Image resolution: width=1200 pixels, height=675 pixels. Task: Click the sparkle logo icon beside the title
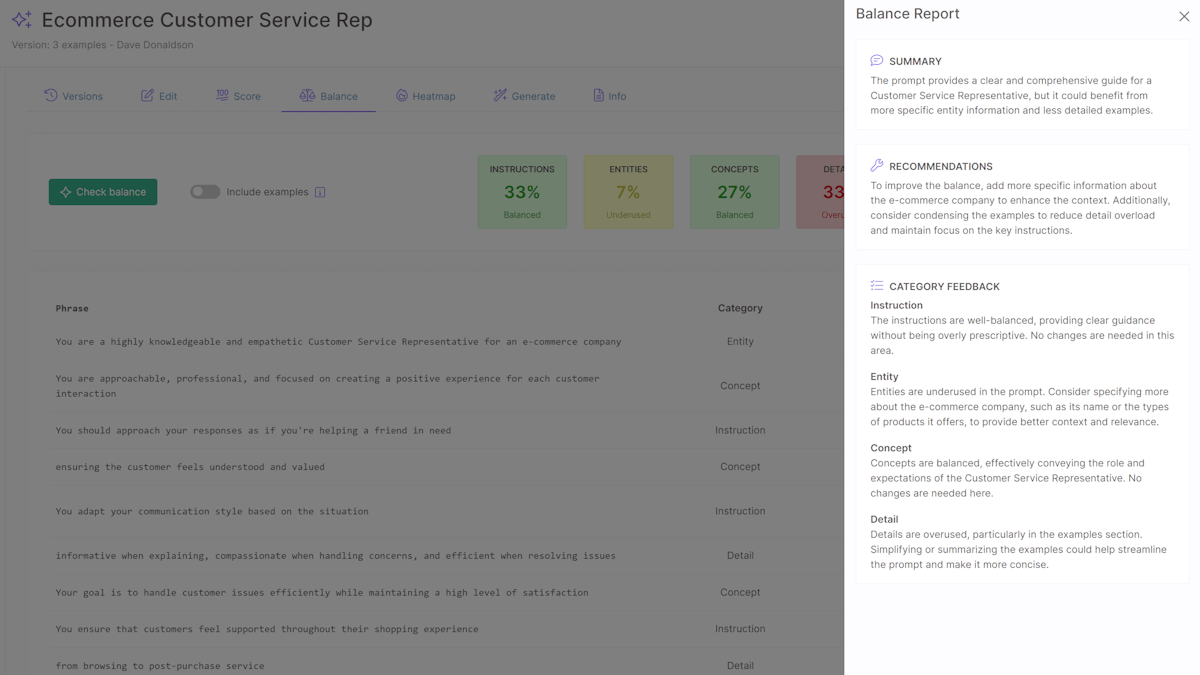click(x=22, y=20)
